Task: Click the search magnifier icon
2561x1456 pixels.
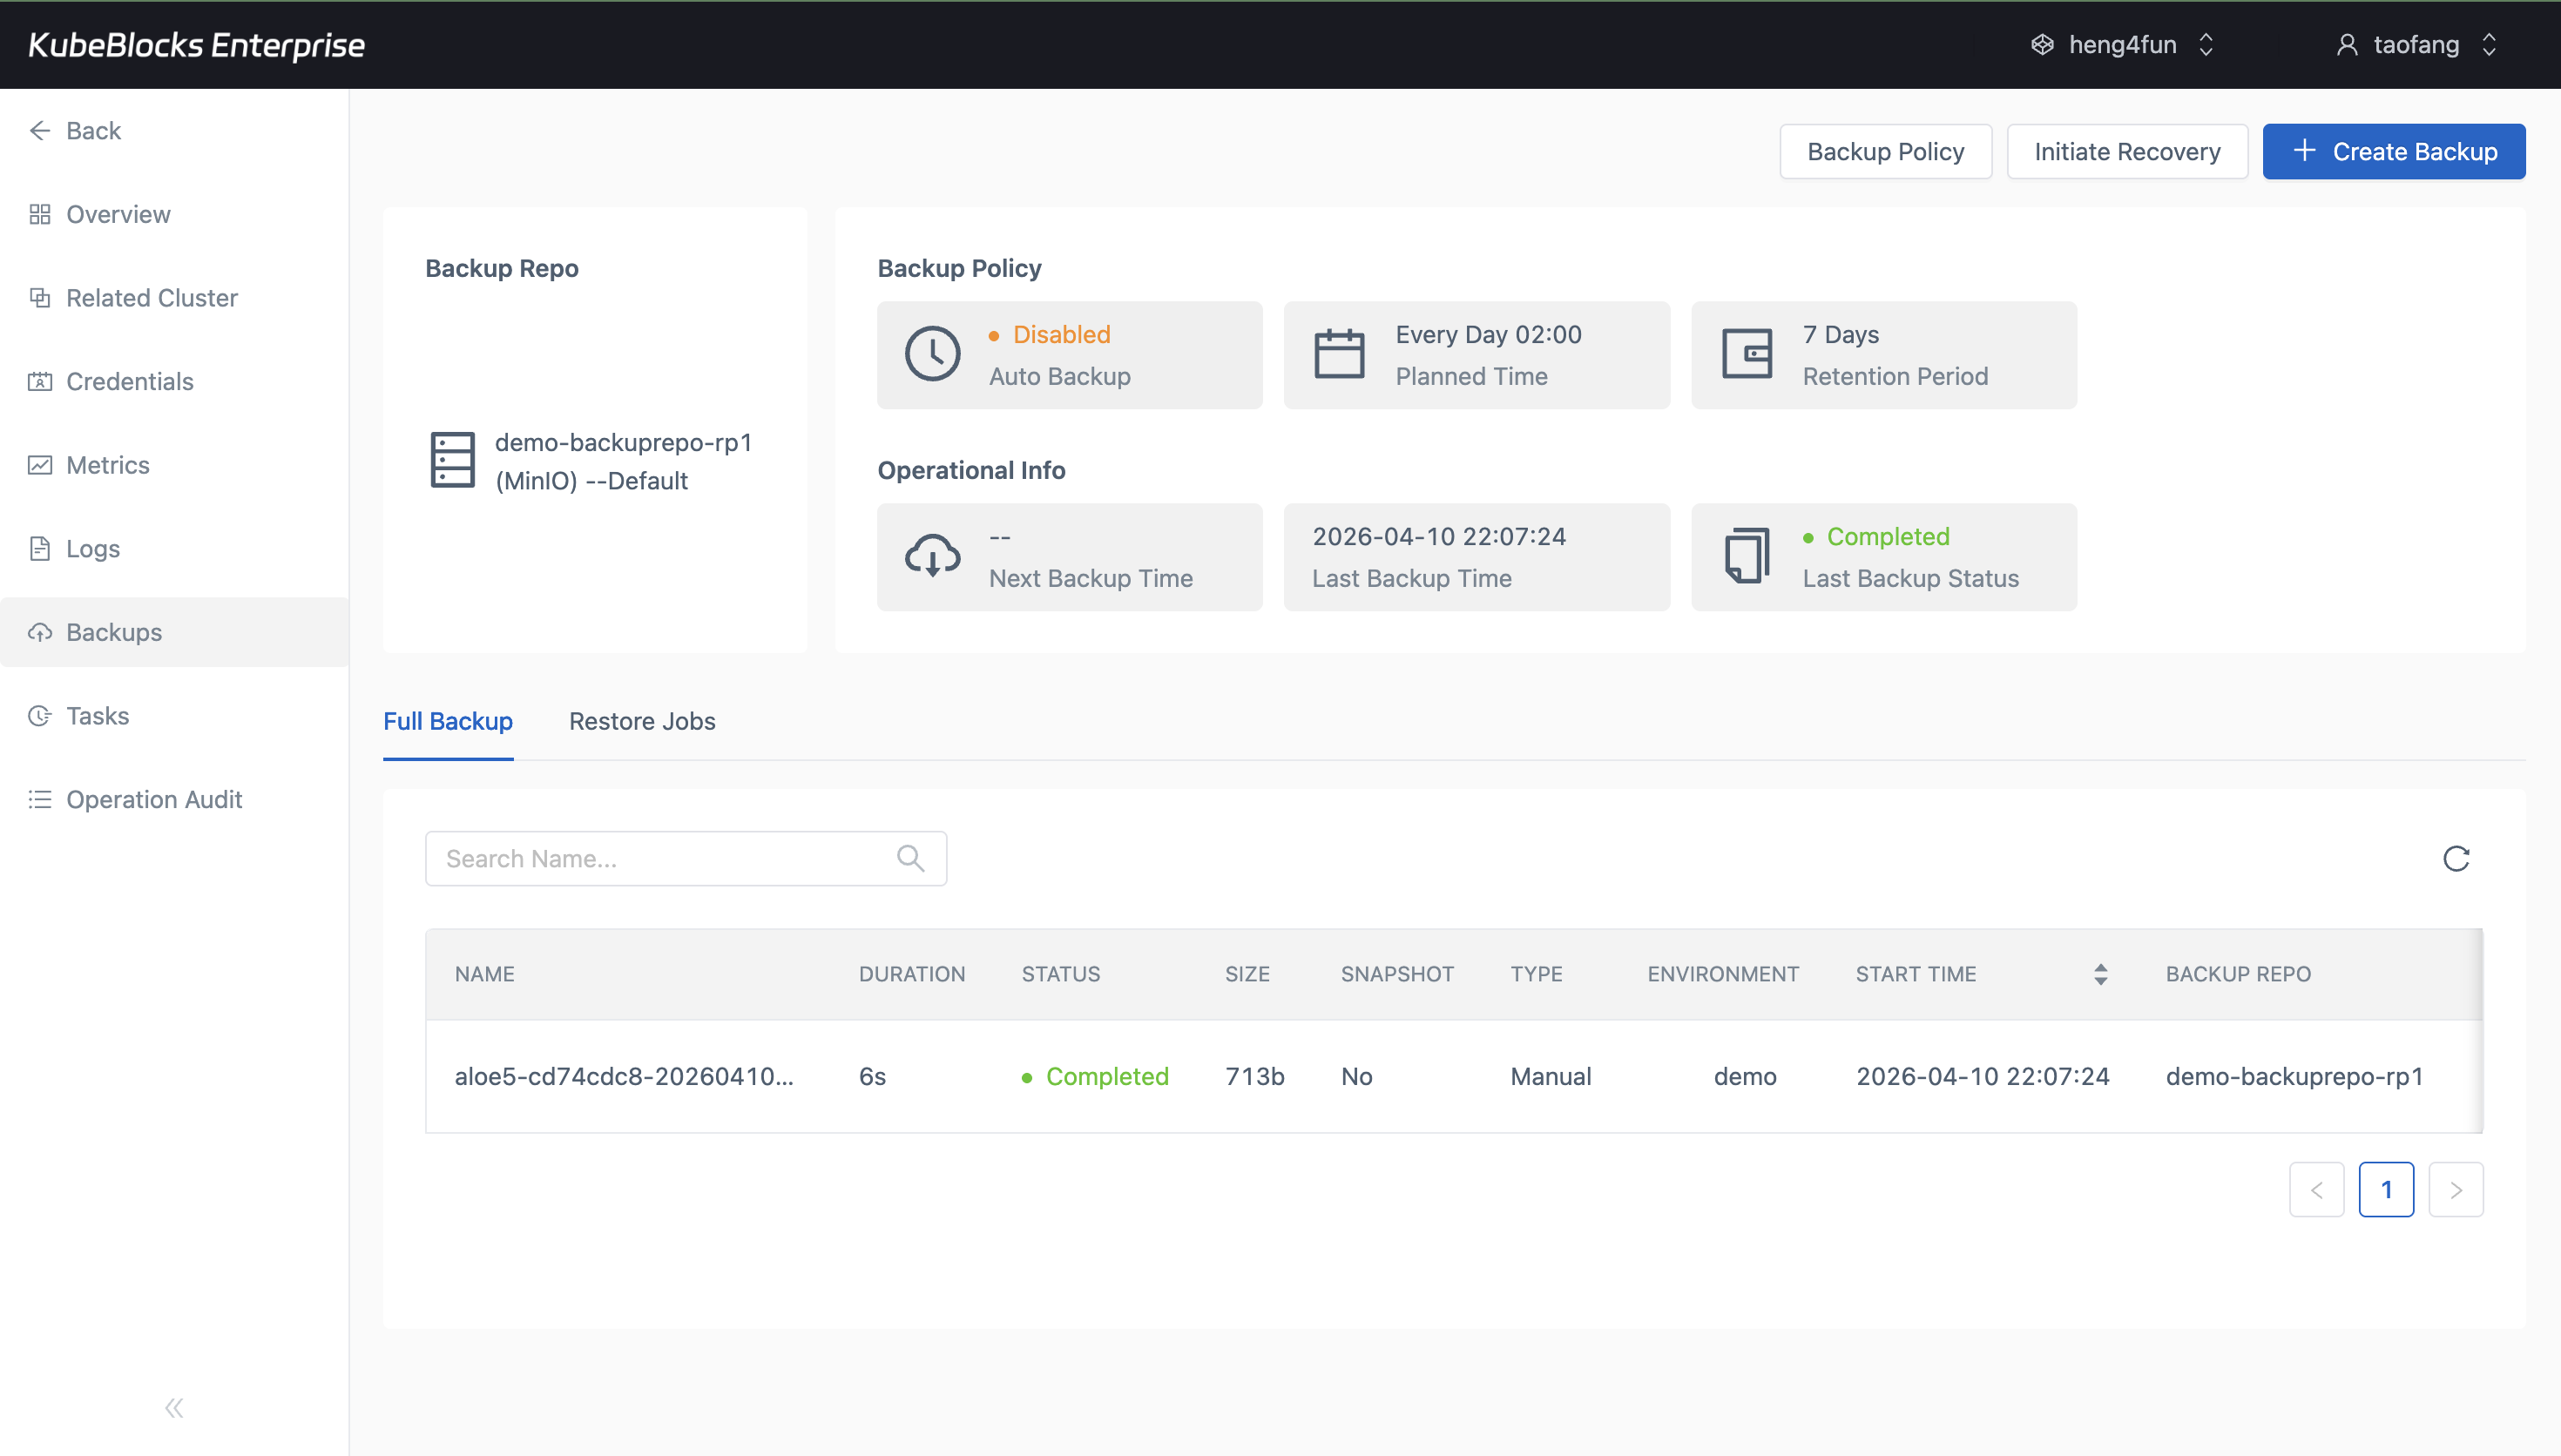Action: pos(910,858)
